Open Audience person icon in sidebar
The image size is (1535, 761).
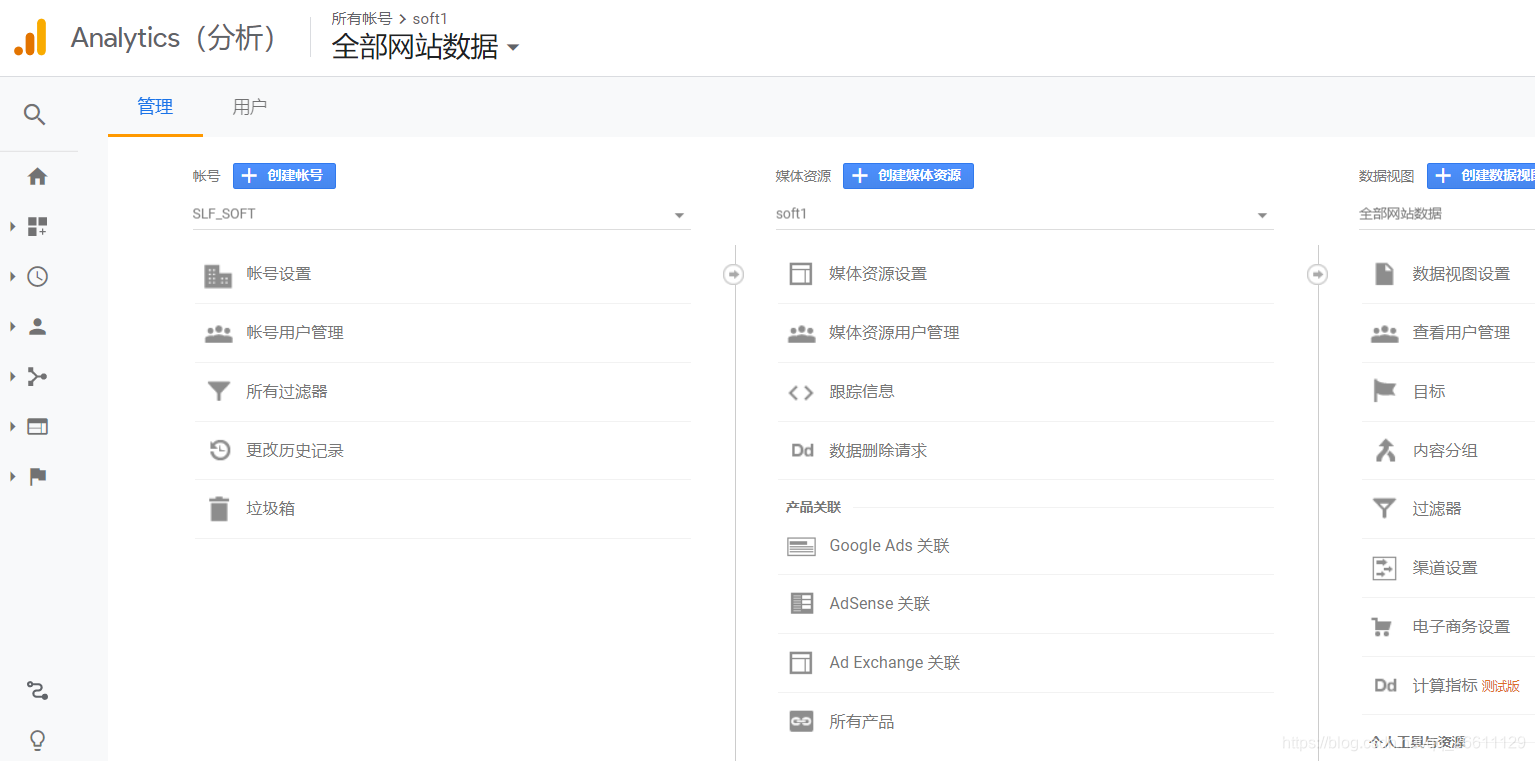[x=37, y=326]
